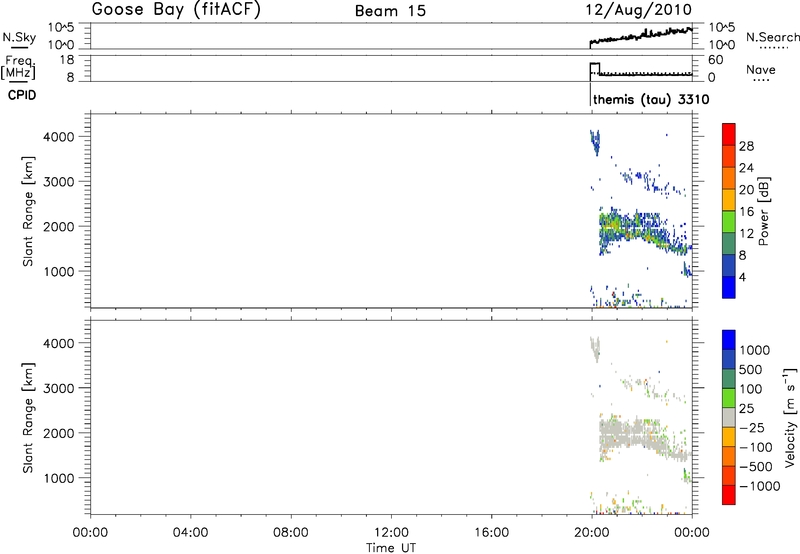Viewport: 800px width, 554px height.
Task: Click the '28' Power colorbar tick
Action: coord(746,146)
